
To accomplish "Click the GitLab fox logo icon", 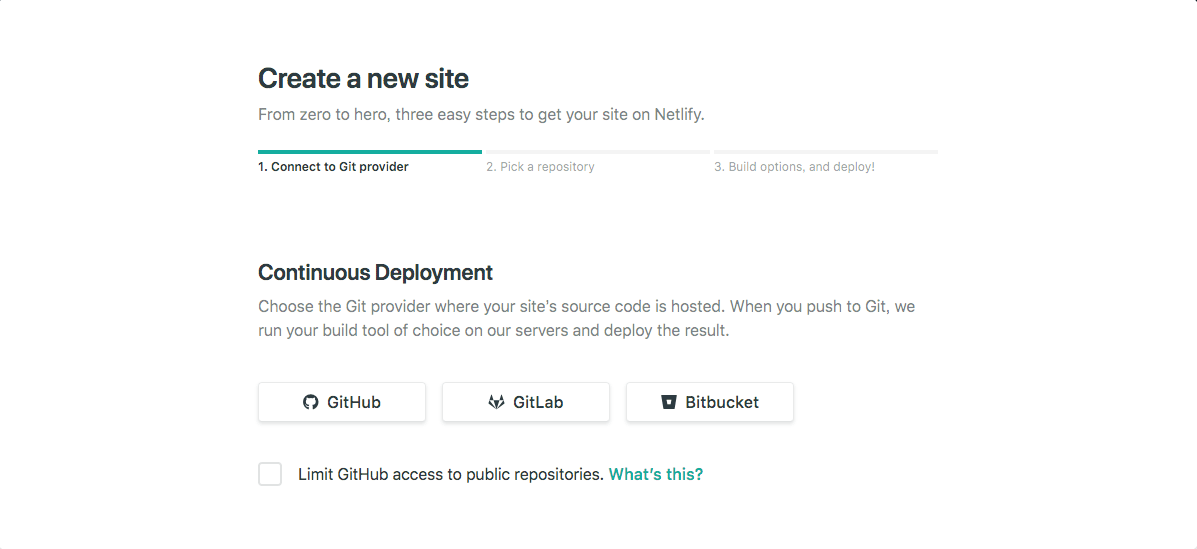I will point(496,402).
